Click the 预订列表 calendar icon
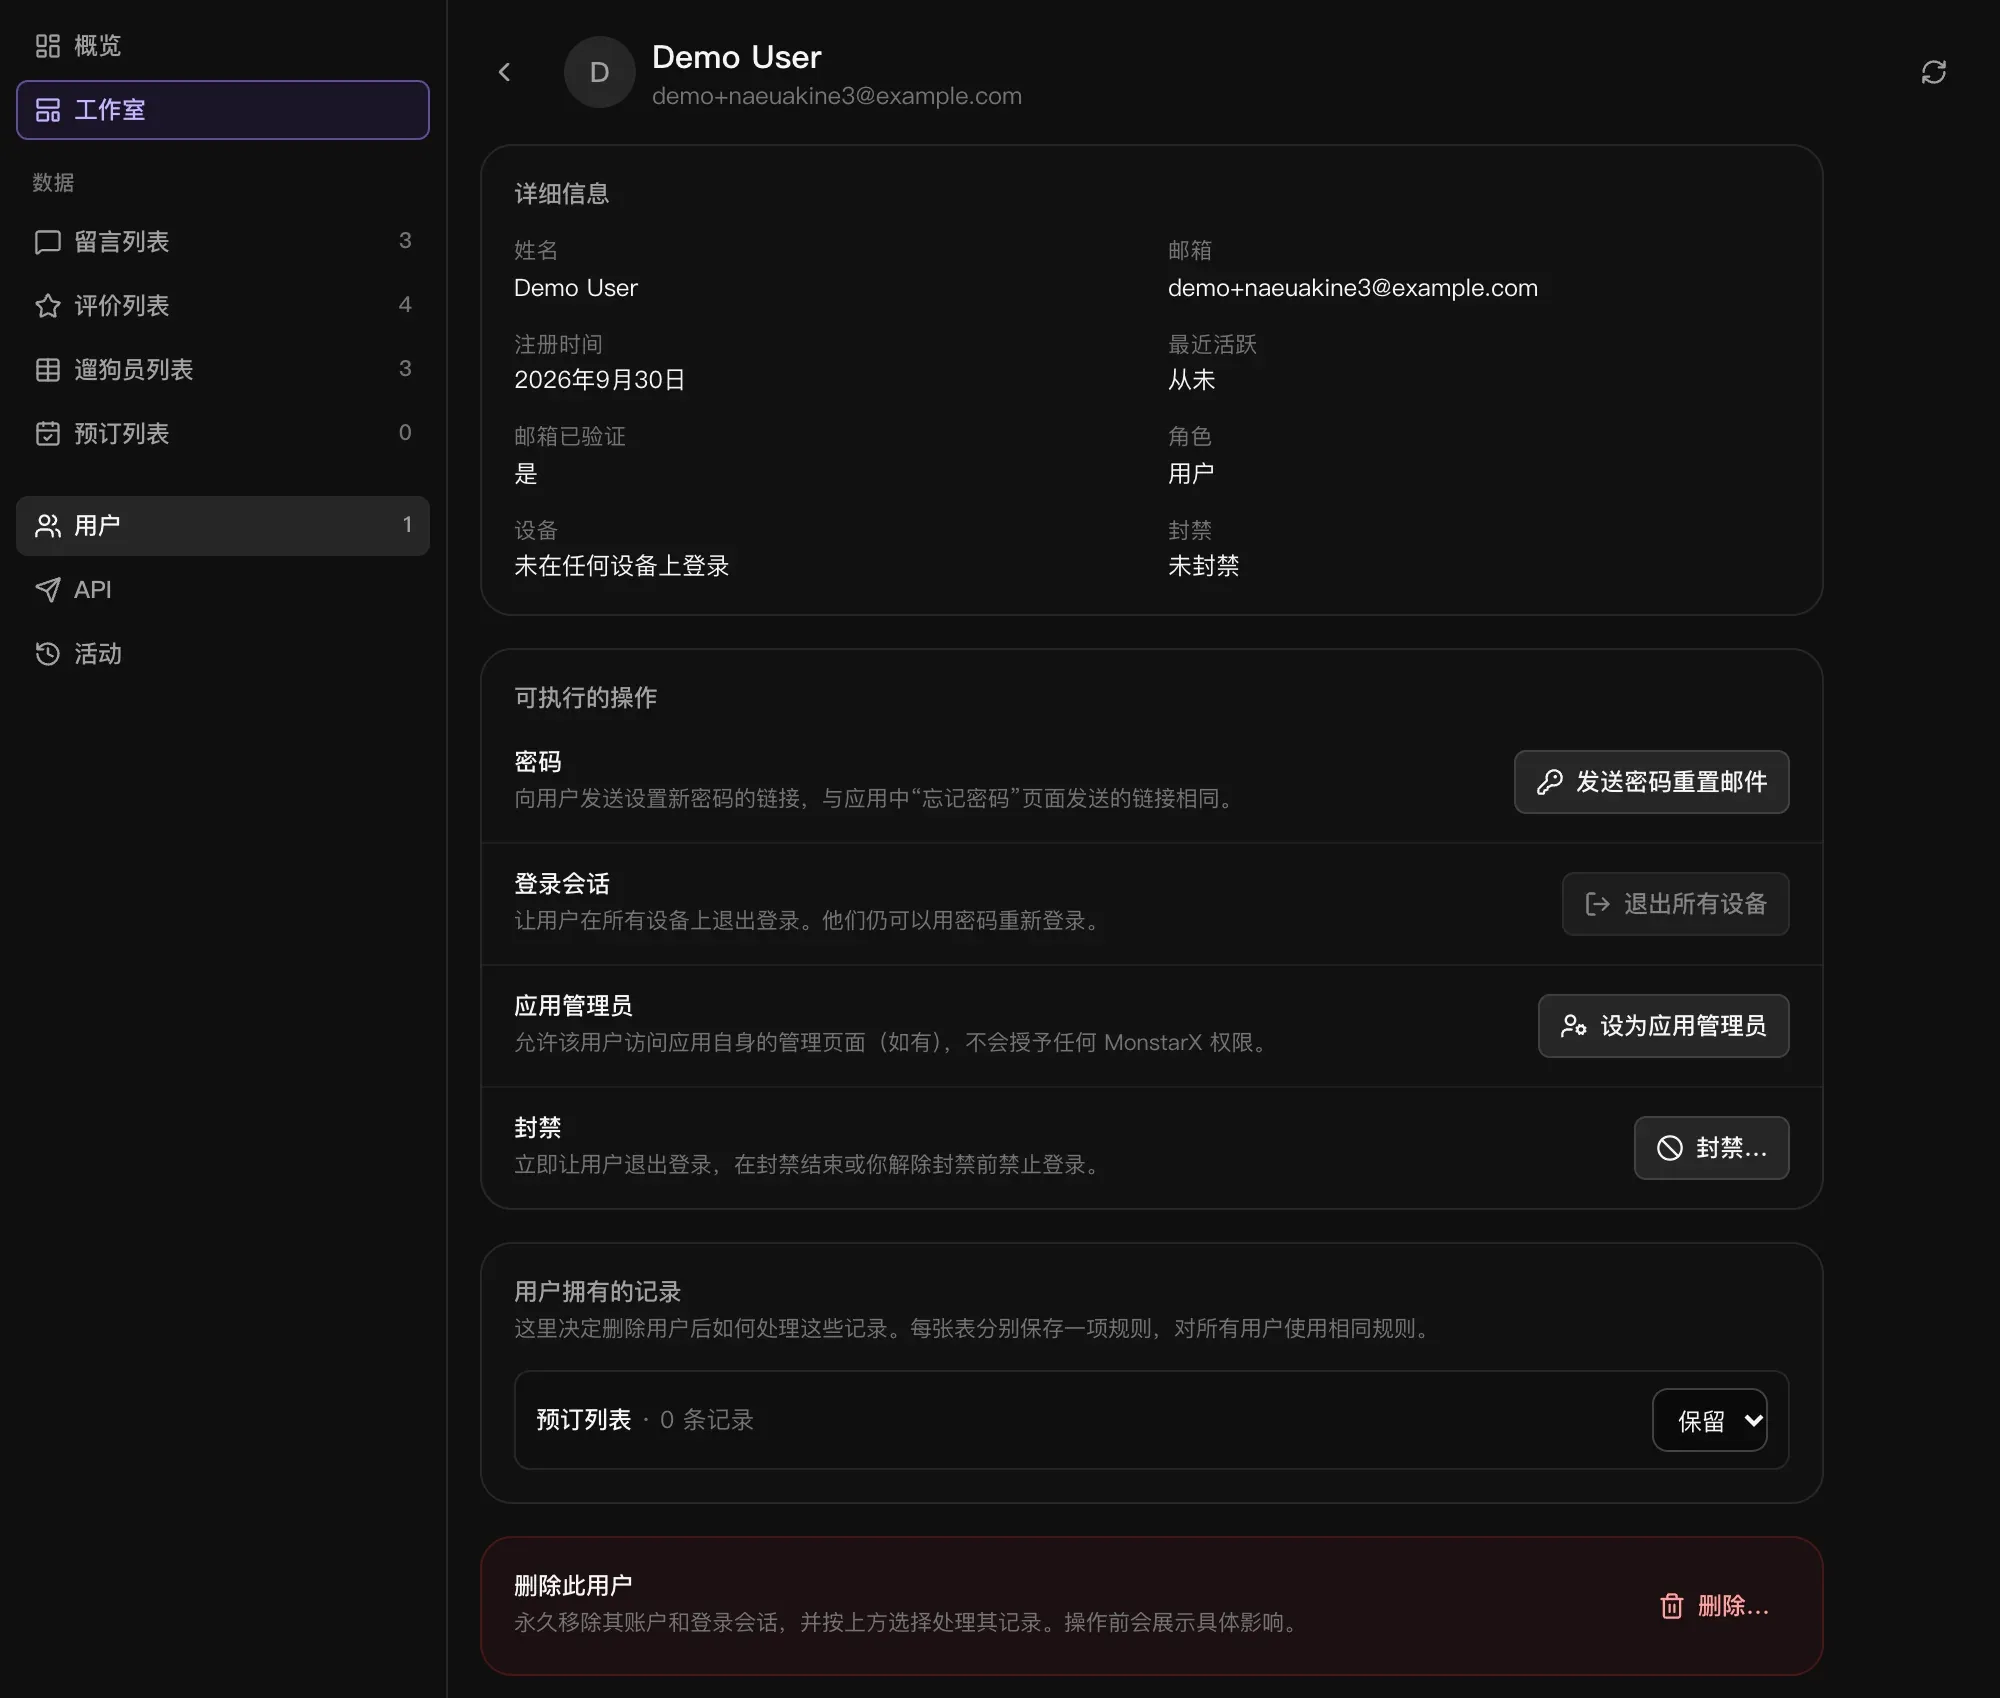This screenshot has height=1698, width=2000. pos(48,434)
